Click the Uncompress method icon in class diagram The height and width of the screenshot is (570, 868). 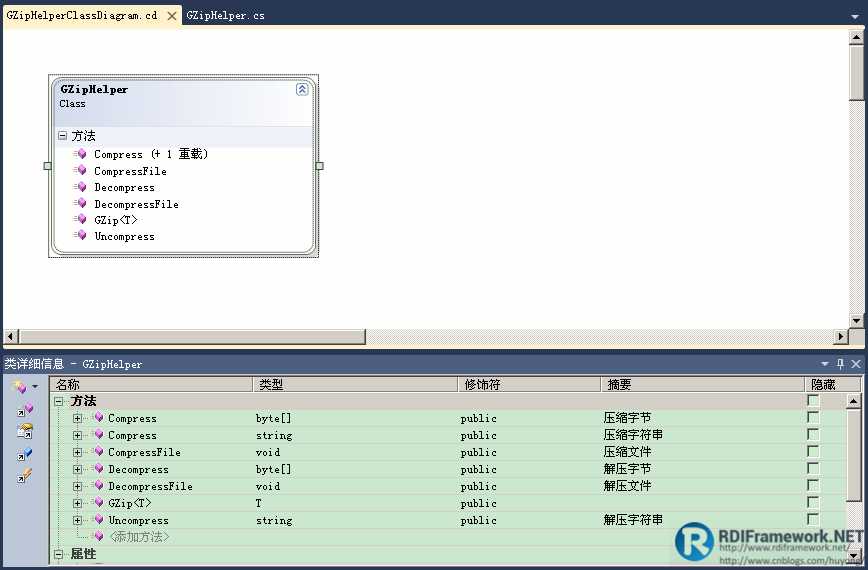click(x=80, y=235)
